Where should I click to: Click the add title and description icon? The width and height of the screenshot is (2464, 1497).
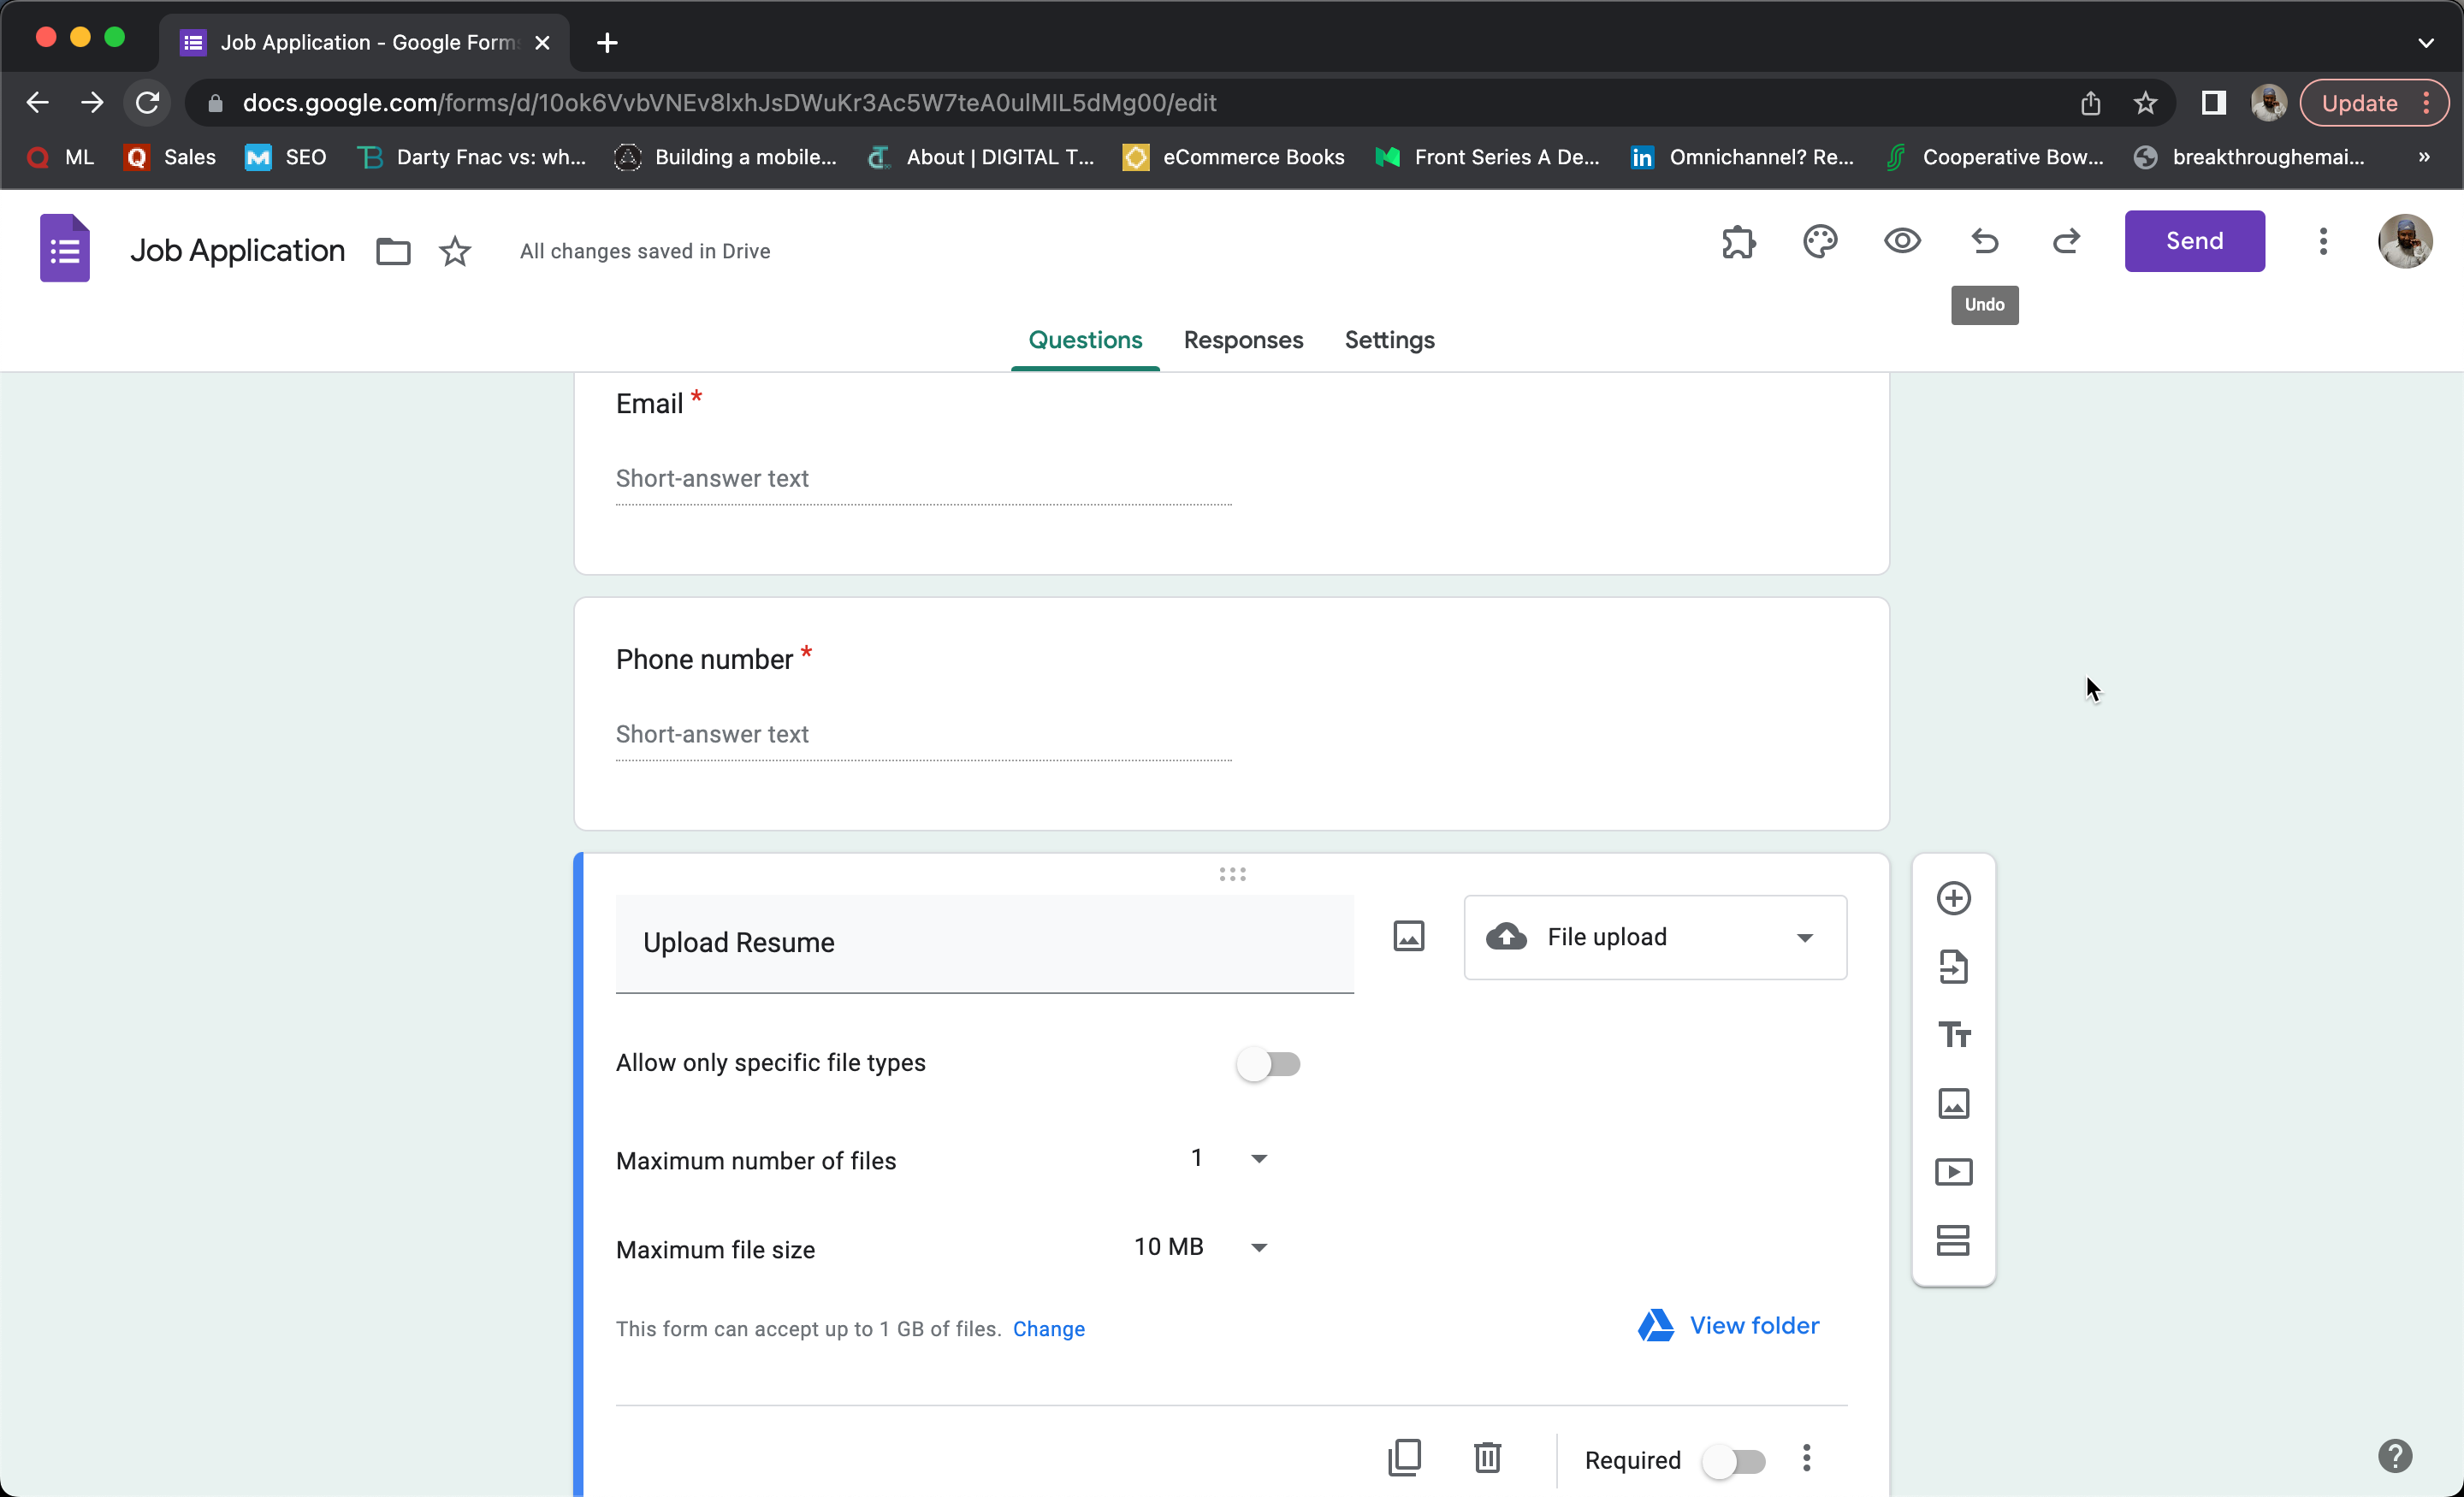pyautogui.click(x=1953, y=1034)
